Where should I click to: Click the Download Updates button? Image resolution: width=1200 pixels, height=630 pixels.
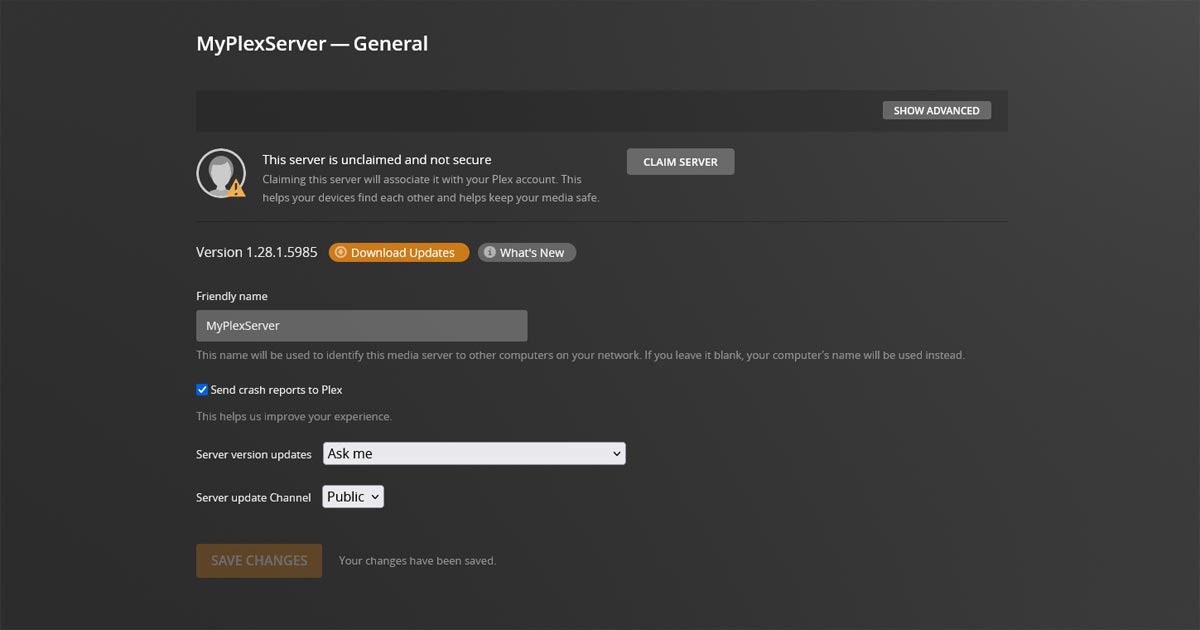[399, 253]
